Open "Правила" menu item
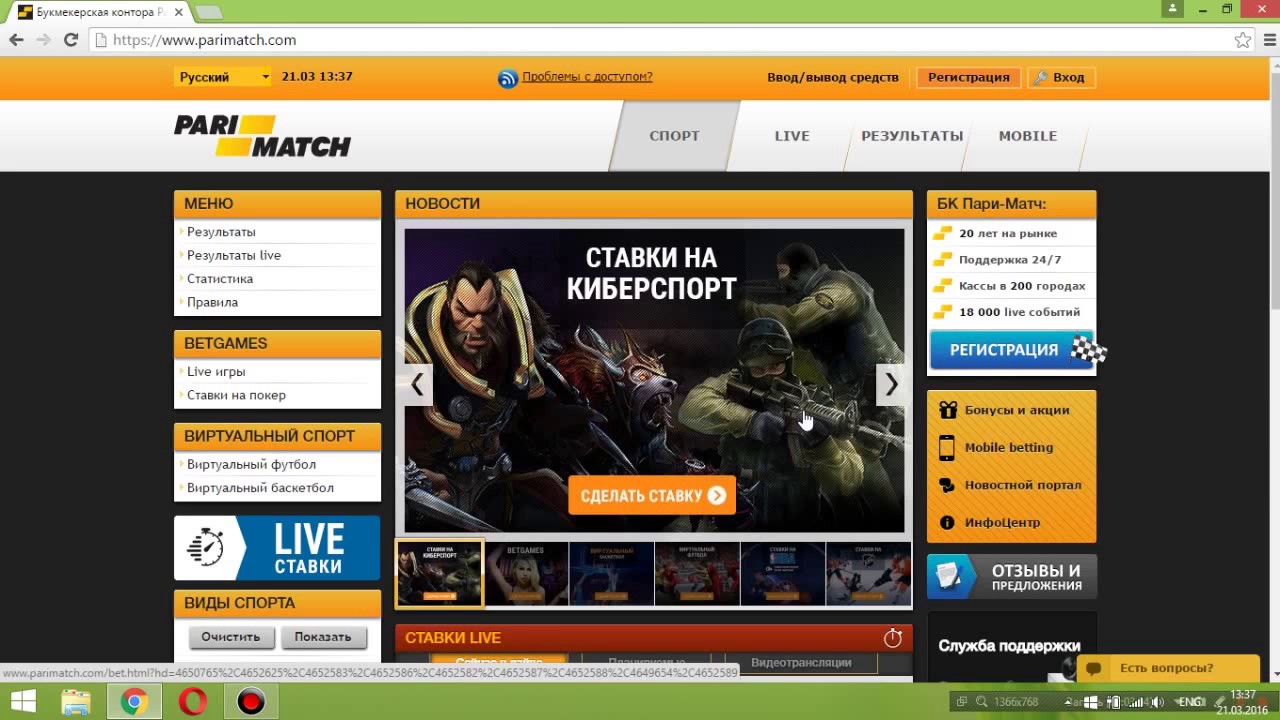 (212, 302)
